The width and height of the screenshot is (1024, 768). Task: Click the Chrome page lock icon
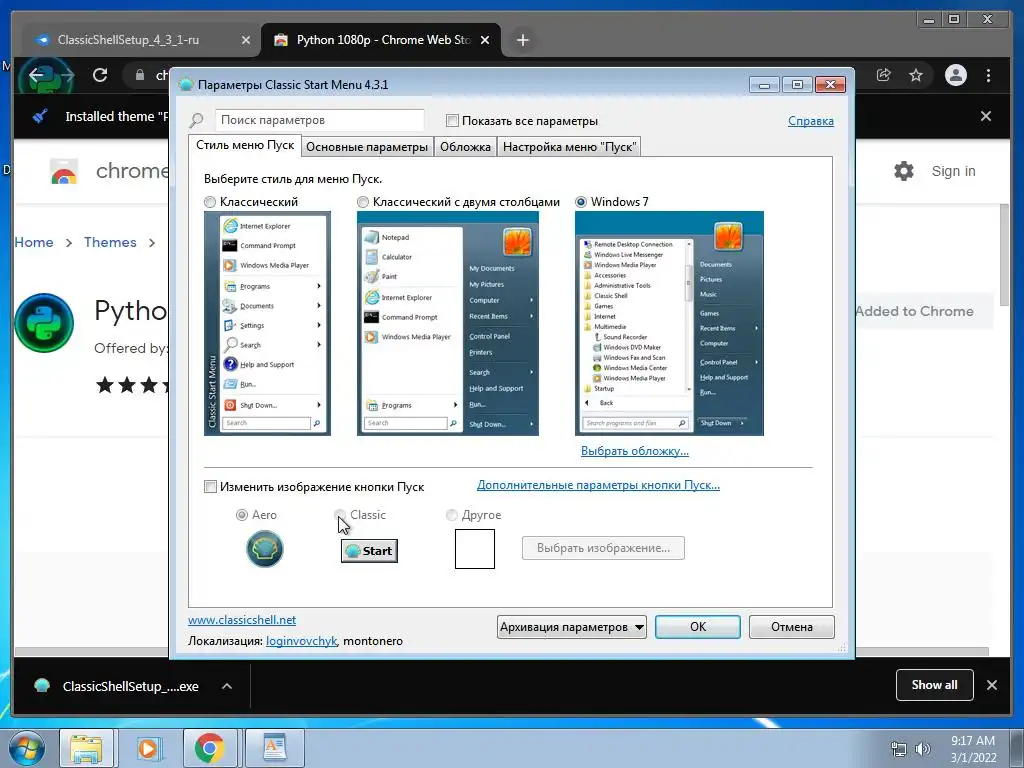point(140,75)
